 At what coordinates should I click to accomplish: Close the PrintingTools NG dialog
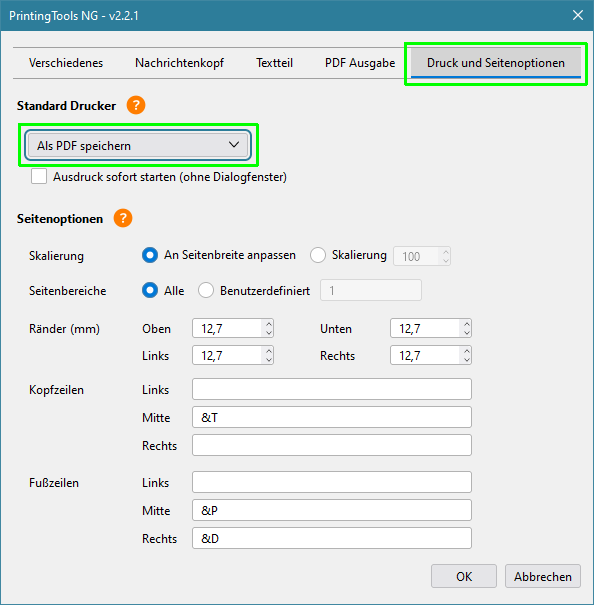tap(577, 15)
